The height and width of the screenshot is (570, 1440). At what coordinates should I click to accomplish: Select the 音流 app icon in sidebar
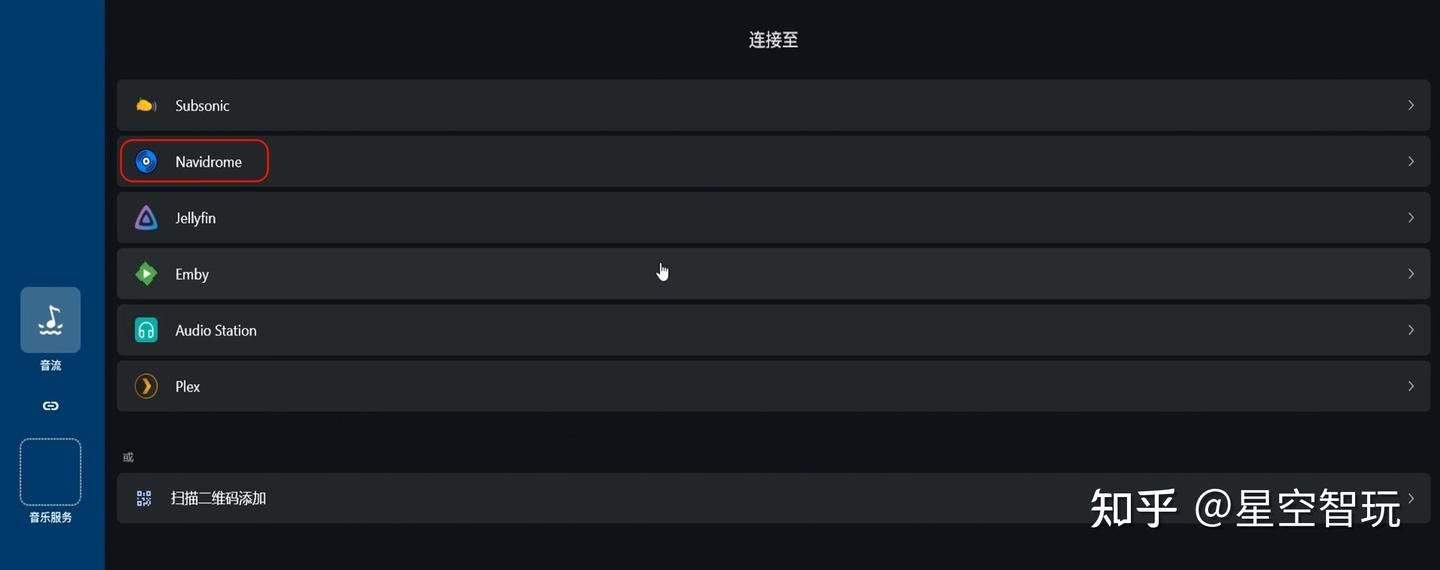point(50,320)
